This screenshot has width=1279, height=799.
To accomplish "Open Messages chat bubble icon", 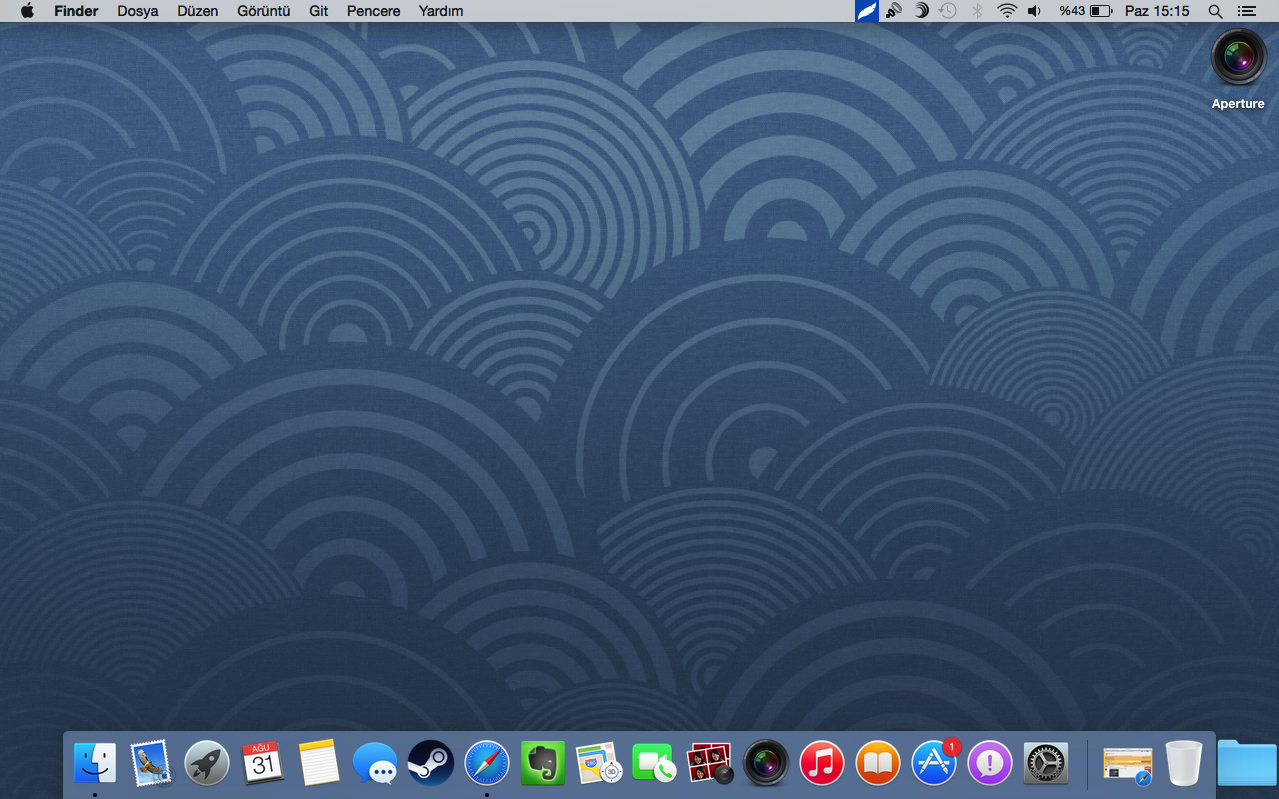I will point(375,765).
